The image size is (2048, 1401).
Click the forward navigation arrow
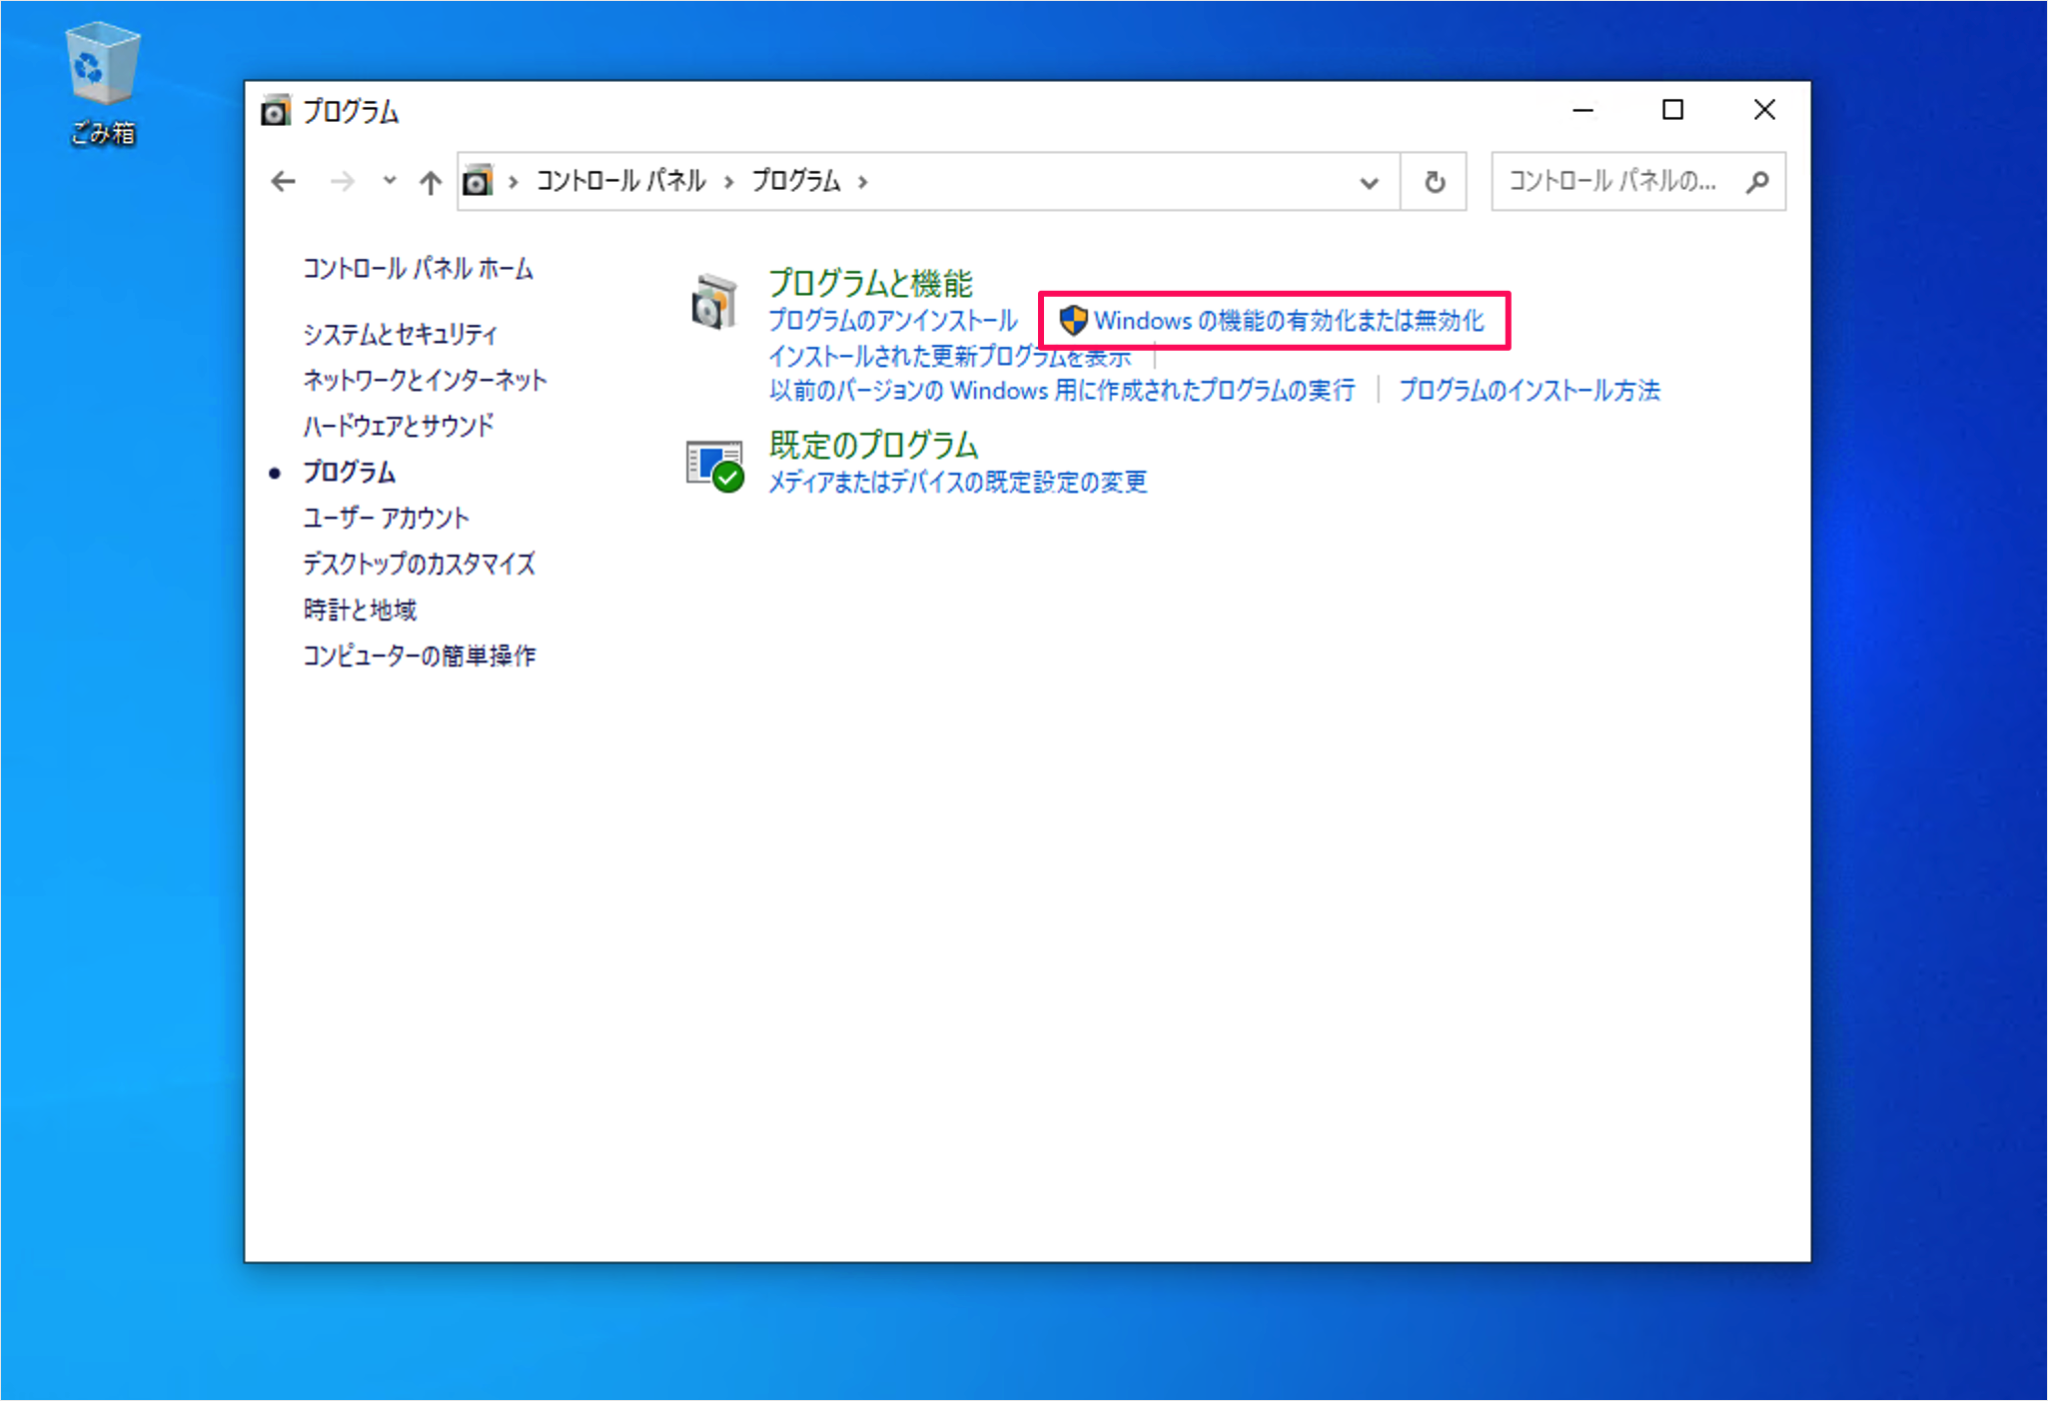(x=342, y=181)
